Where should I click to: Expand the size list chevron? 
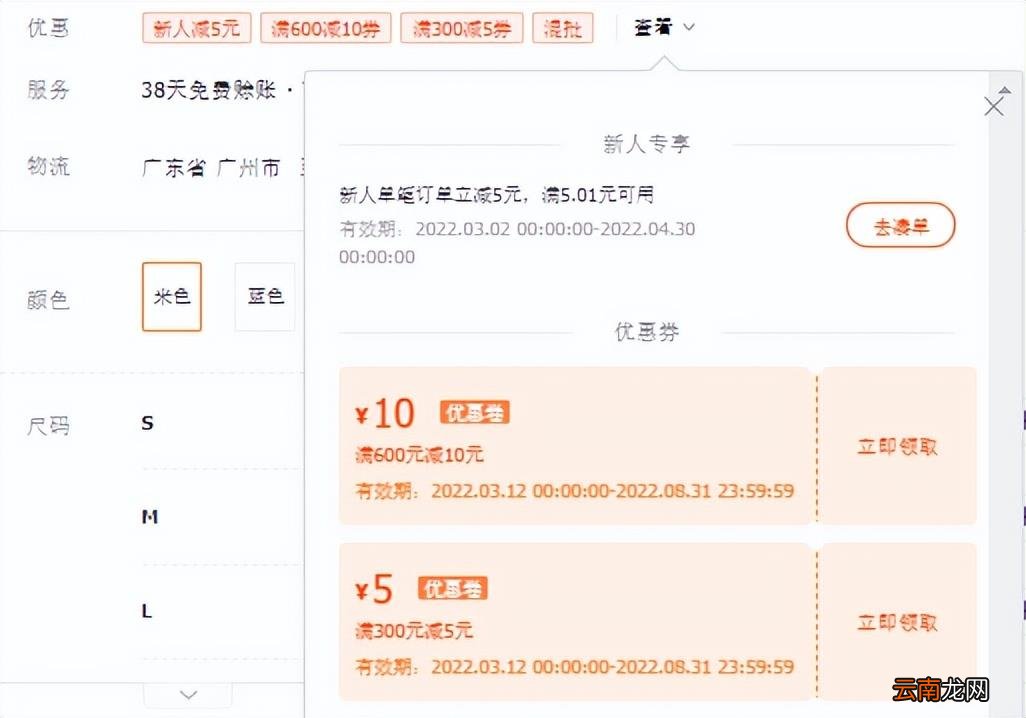pyautogui.click(x=188, y=694)
